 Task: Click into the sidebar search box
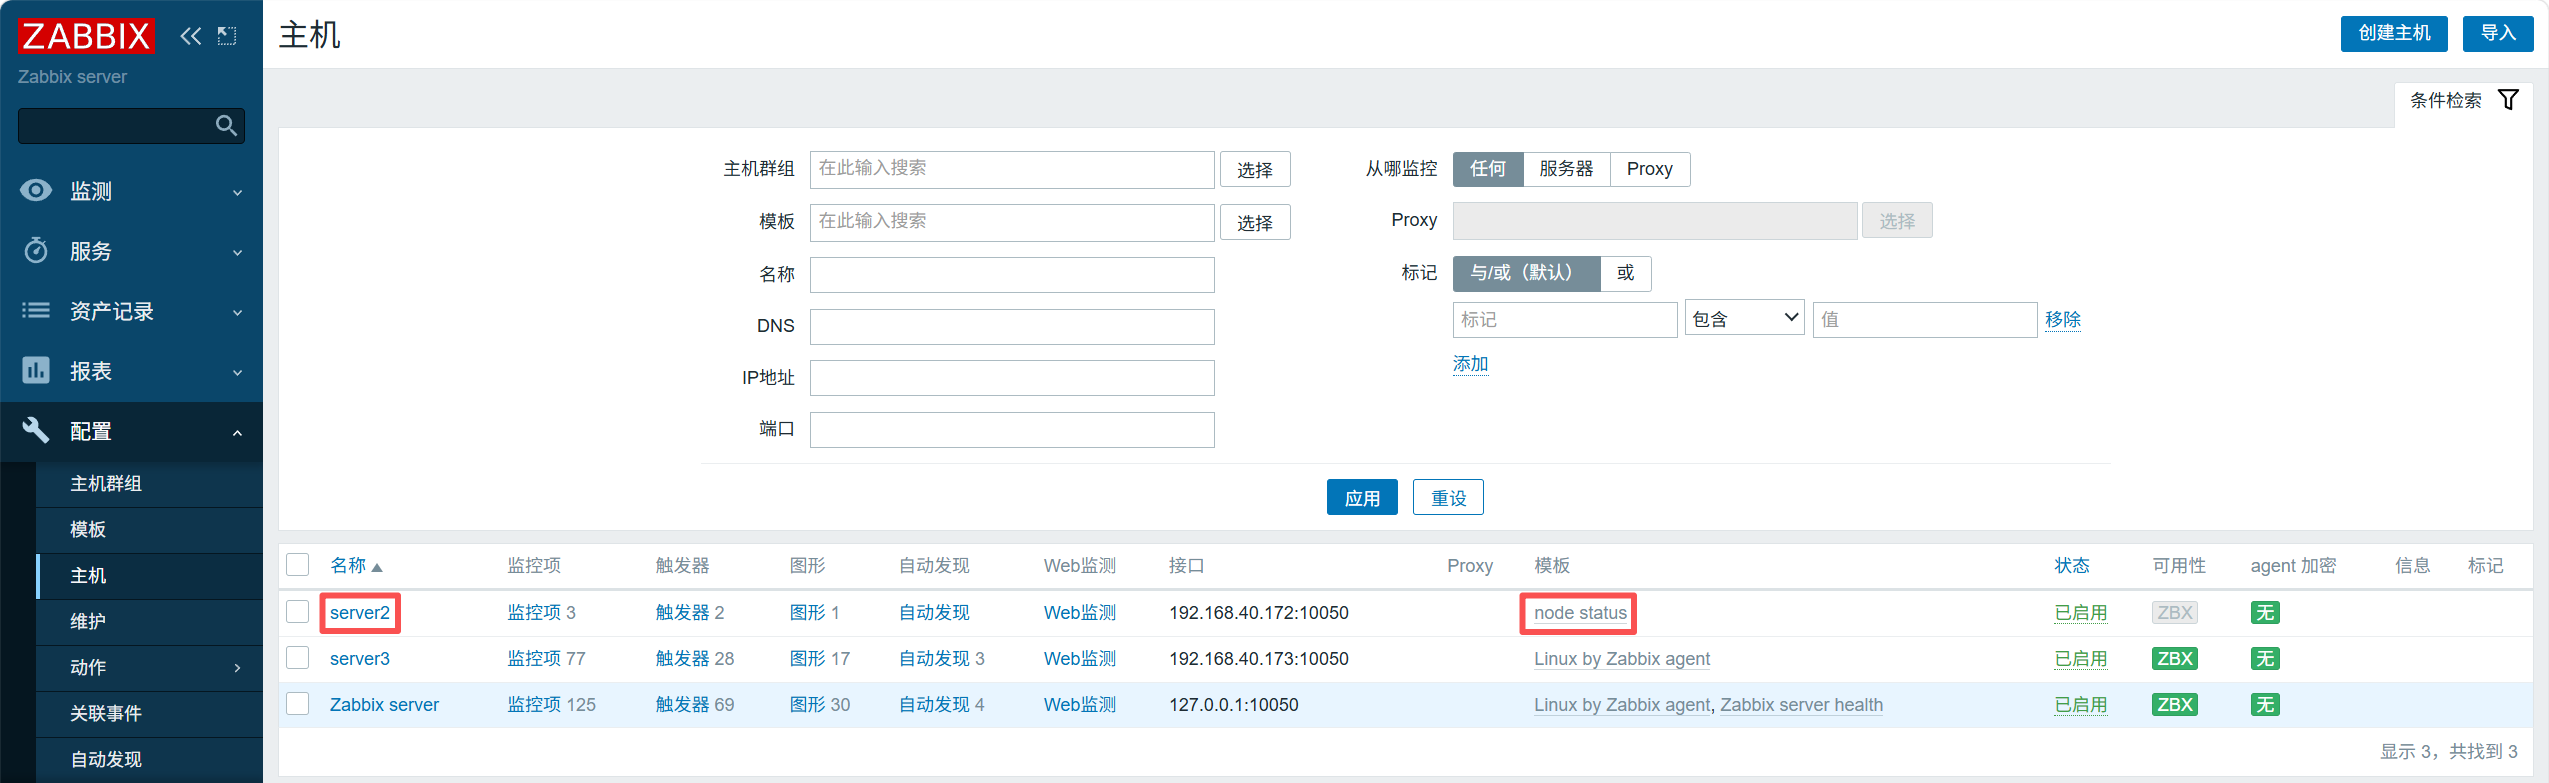click(x=131, y=125)
